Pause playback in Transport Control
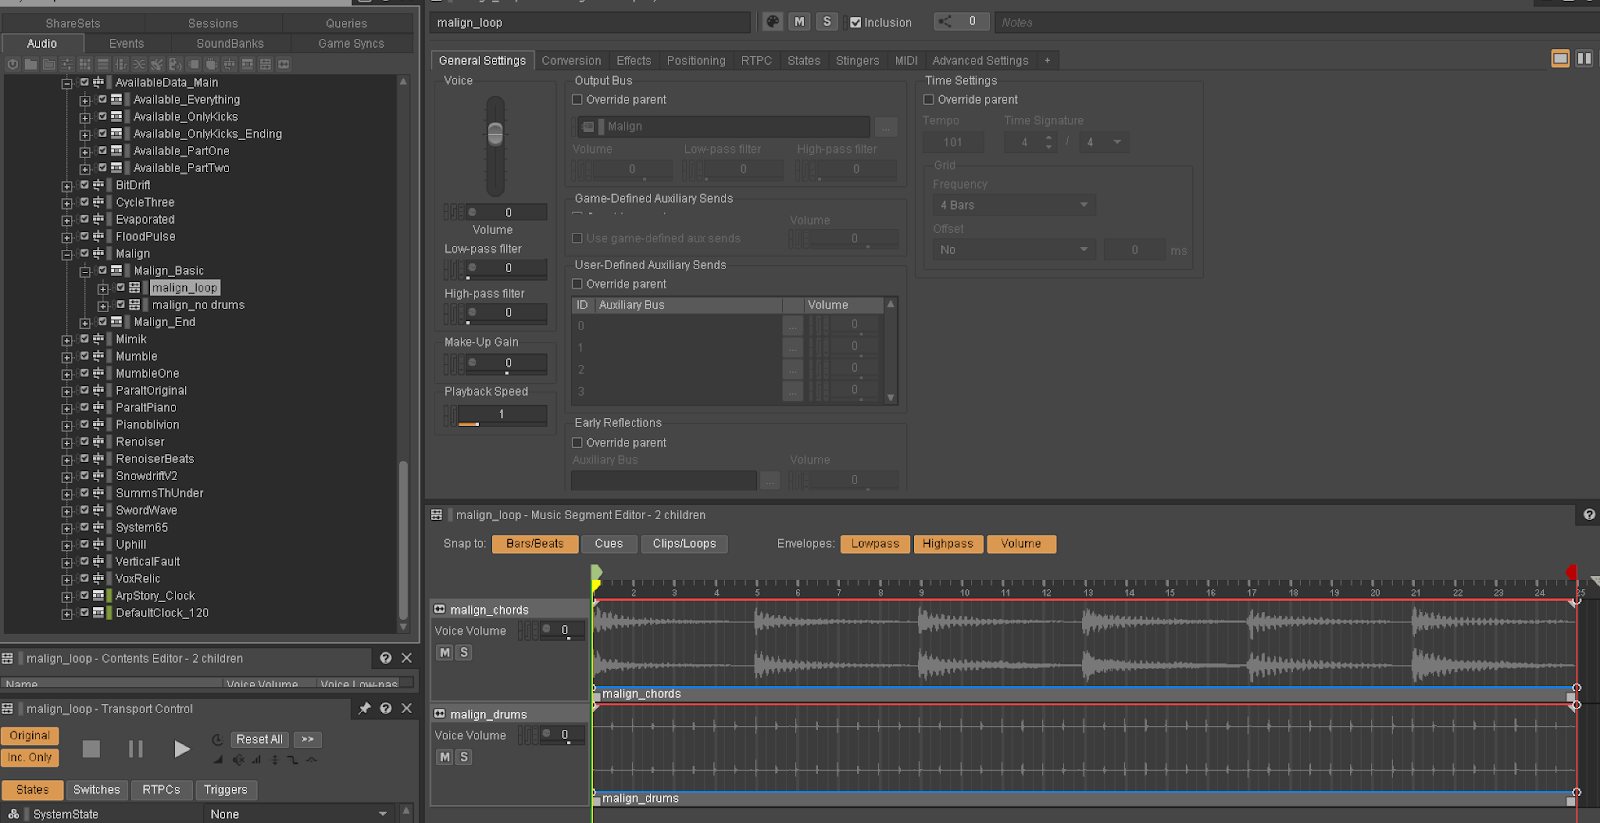 (136, 748)
